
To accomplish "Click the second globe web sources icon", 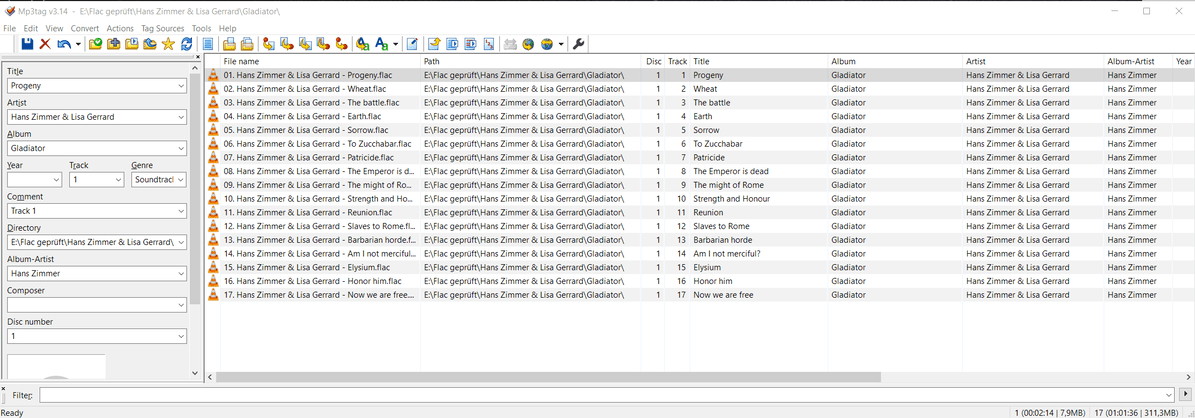I will tap(547, 44).
